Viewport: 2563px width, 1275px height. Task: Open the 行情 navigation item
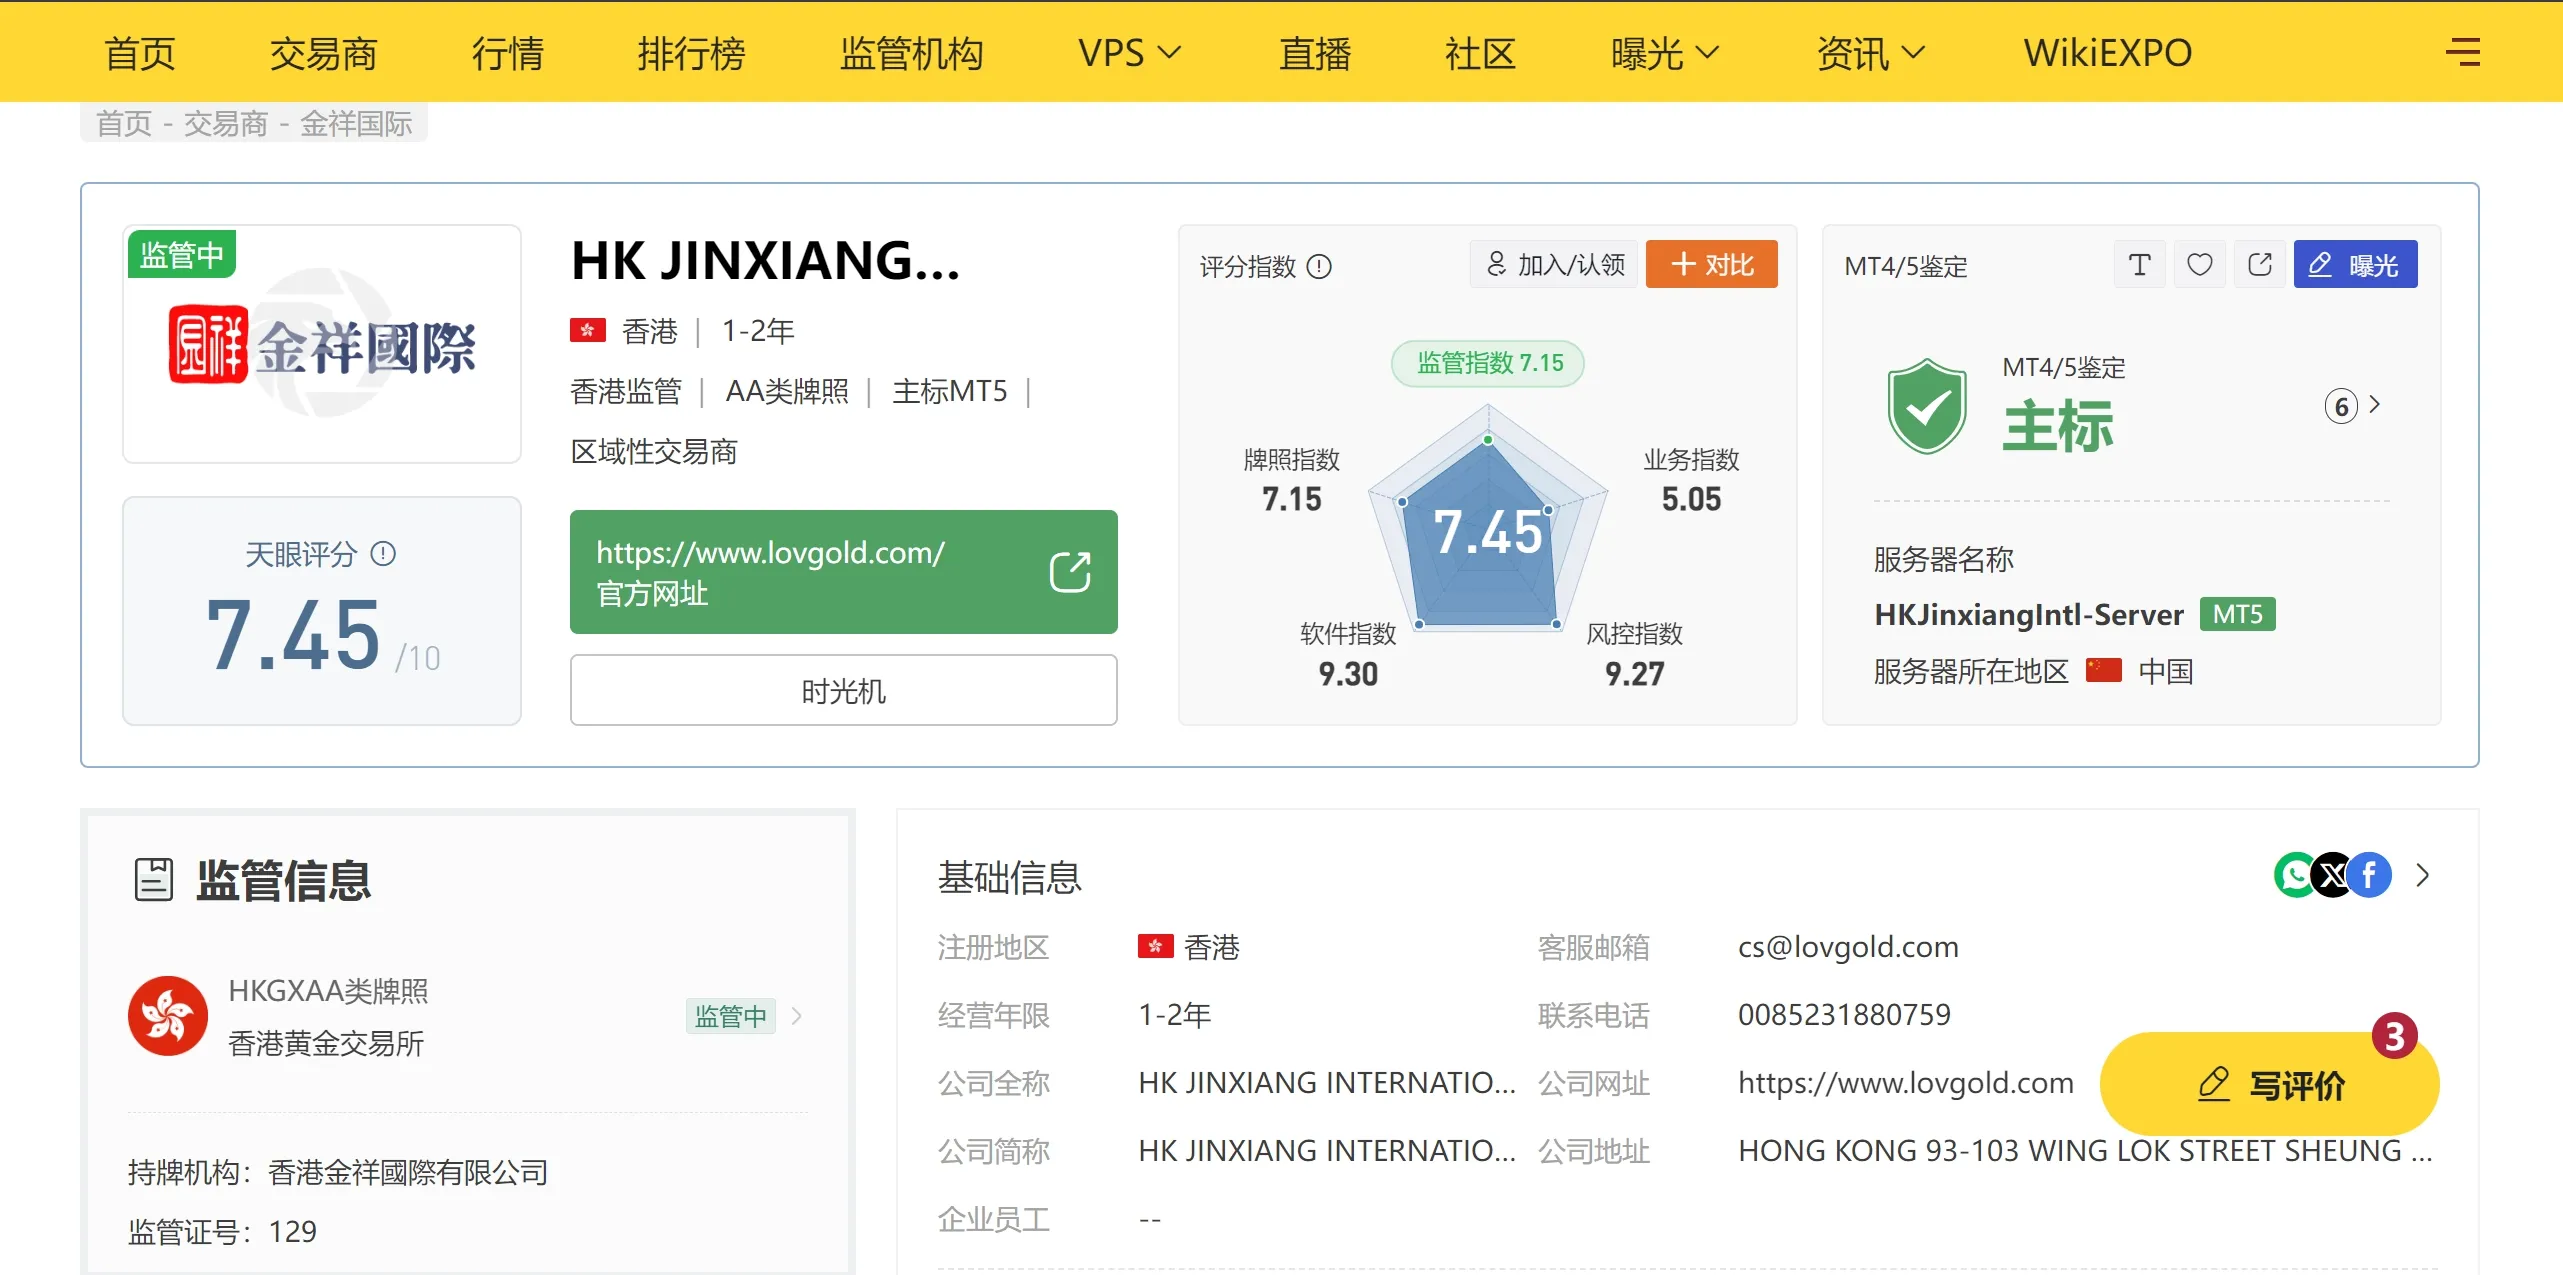508,52
